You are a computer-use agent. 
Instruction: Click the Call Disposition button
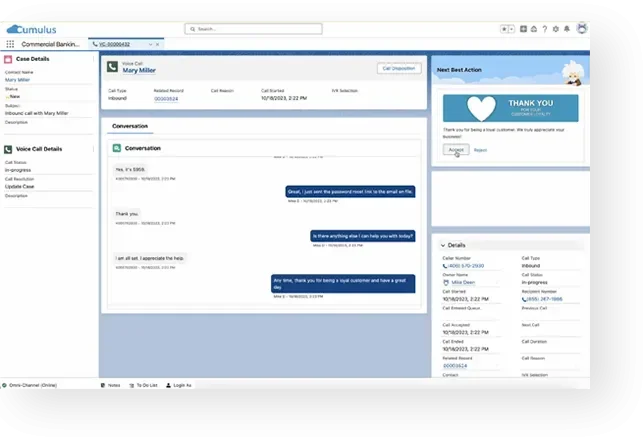click(x=398, y=68)
